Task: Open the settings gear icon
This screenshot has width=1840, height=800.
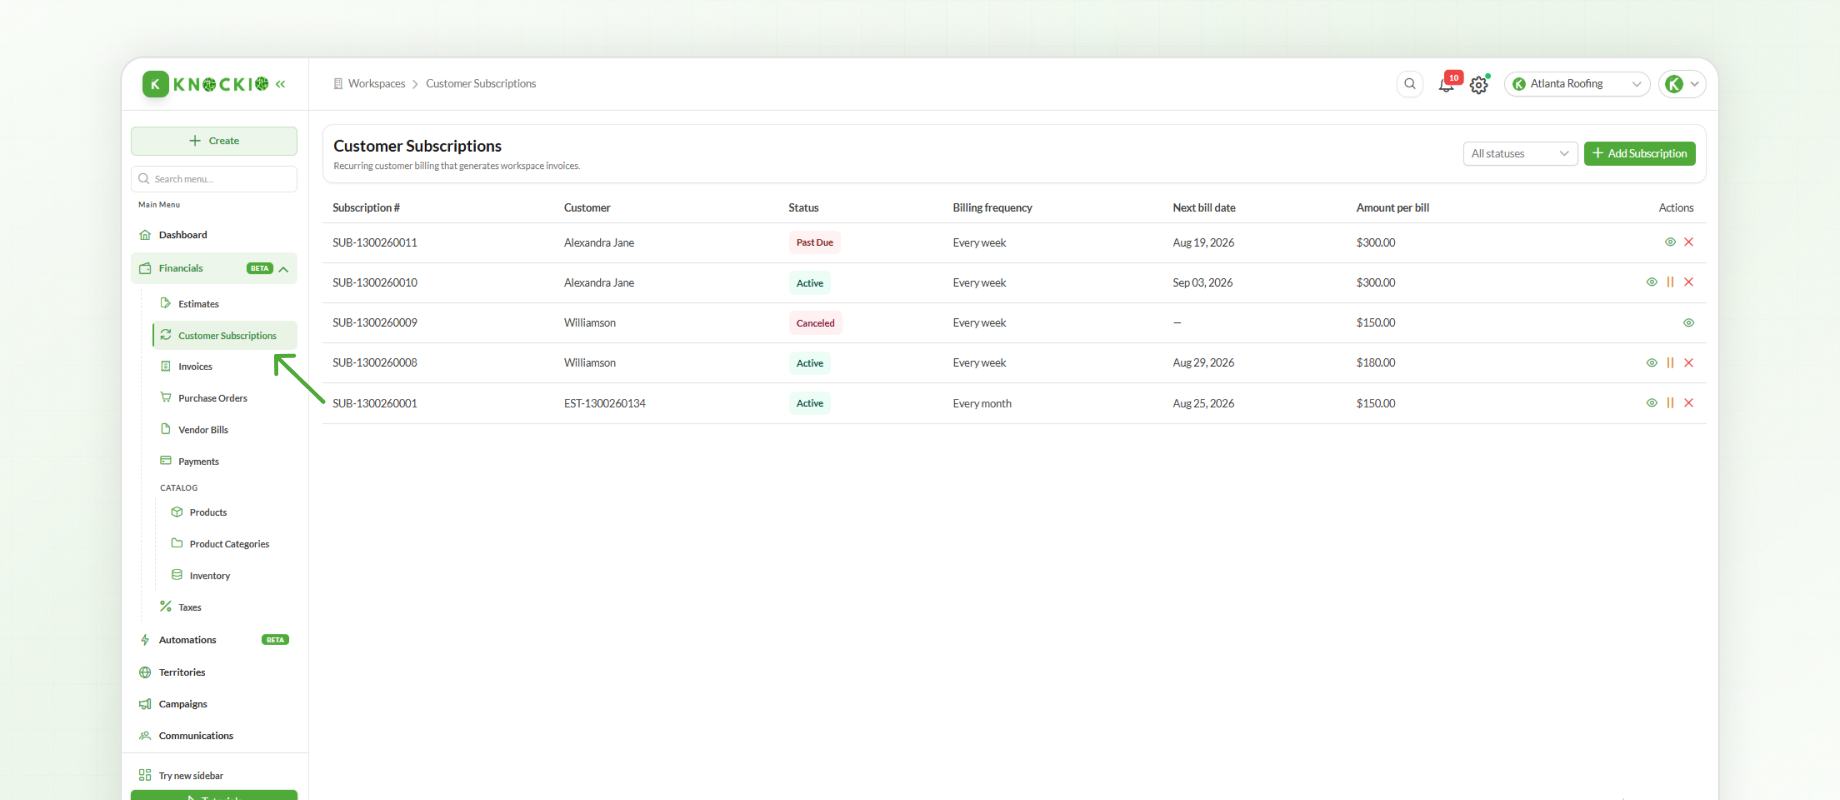Action: point(1479,85)
